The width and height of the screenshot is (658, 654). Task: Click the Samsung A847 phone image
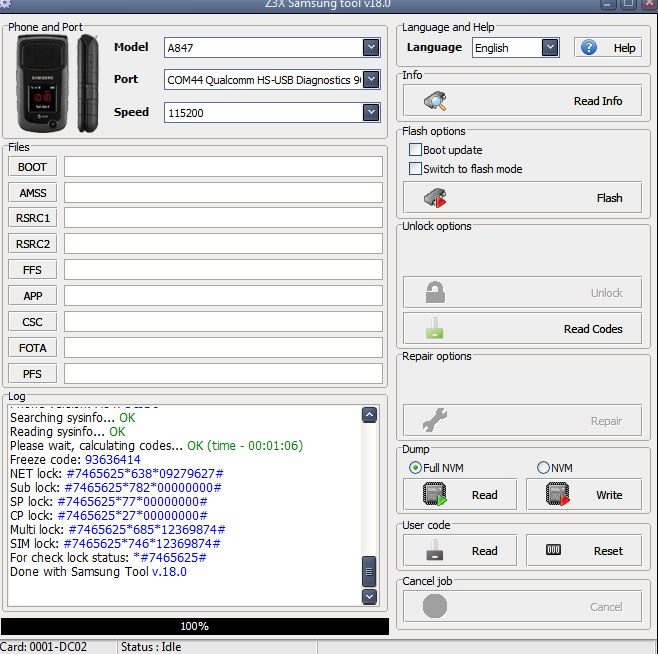click(57, 83)
